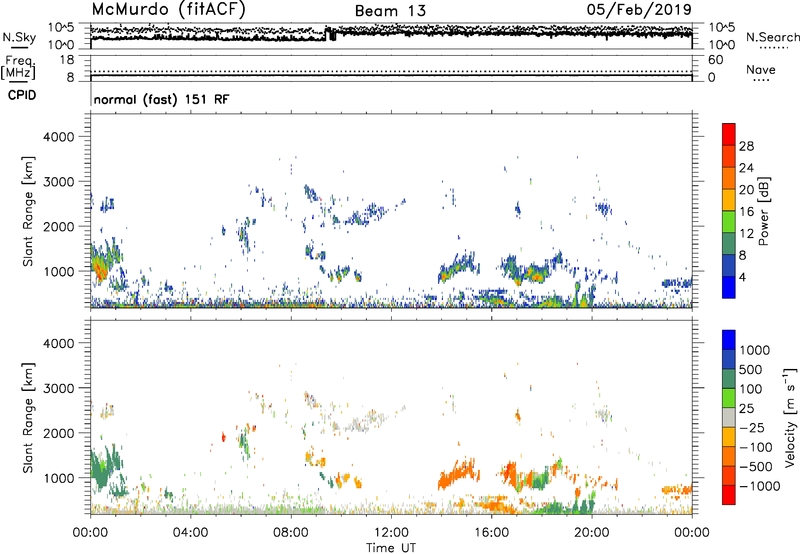Select the 4000 km tick of velocity panel

pos(59,343)
